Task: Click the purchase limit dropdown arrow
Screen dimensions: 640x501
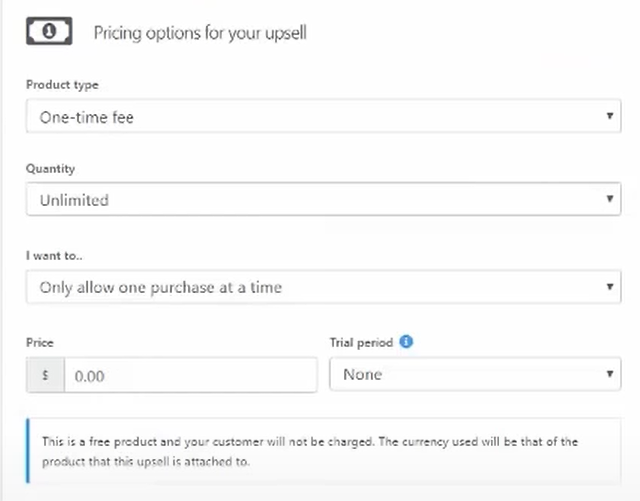Action: tap(610, 287)
